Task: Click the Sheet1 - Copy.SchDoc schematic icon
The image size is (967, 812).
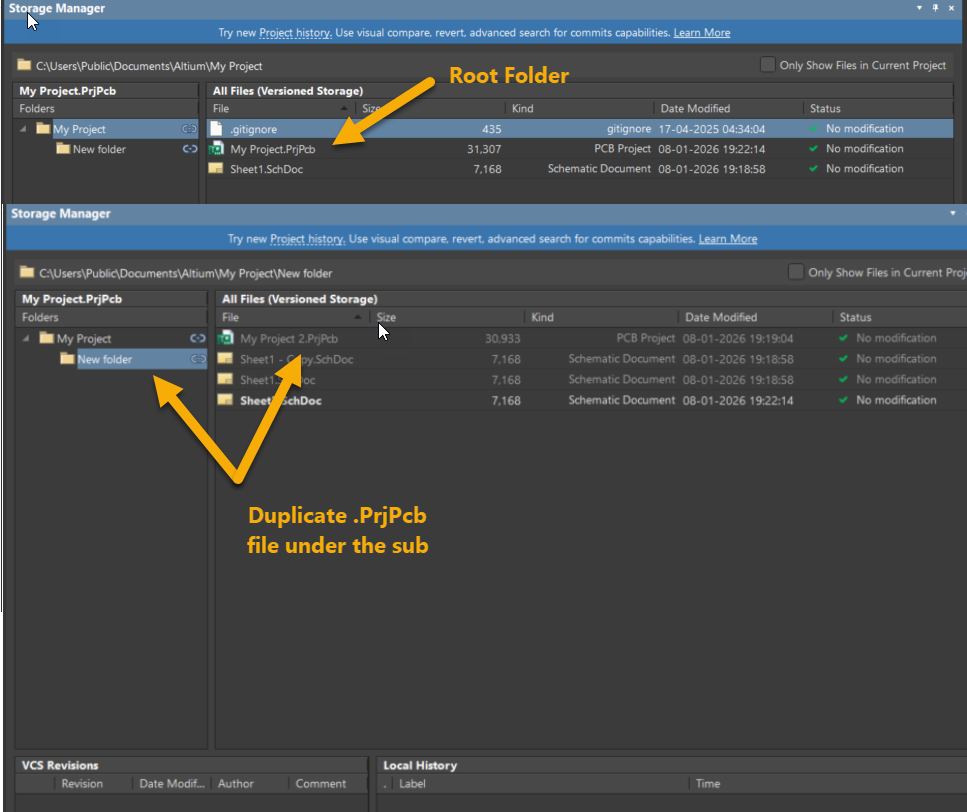Action: click(226, 359)
